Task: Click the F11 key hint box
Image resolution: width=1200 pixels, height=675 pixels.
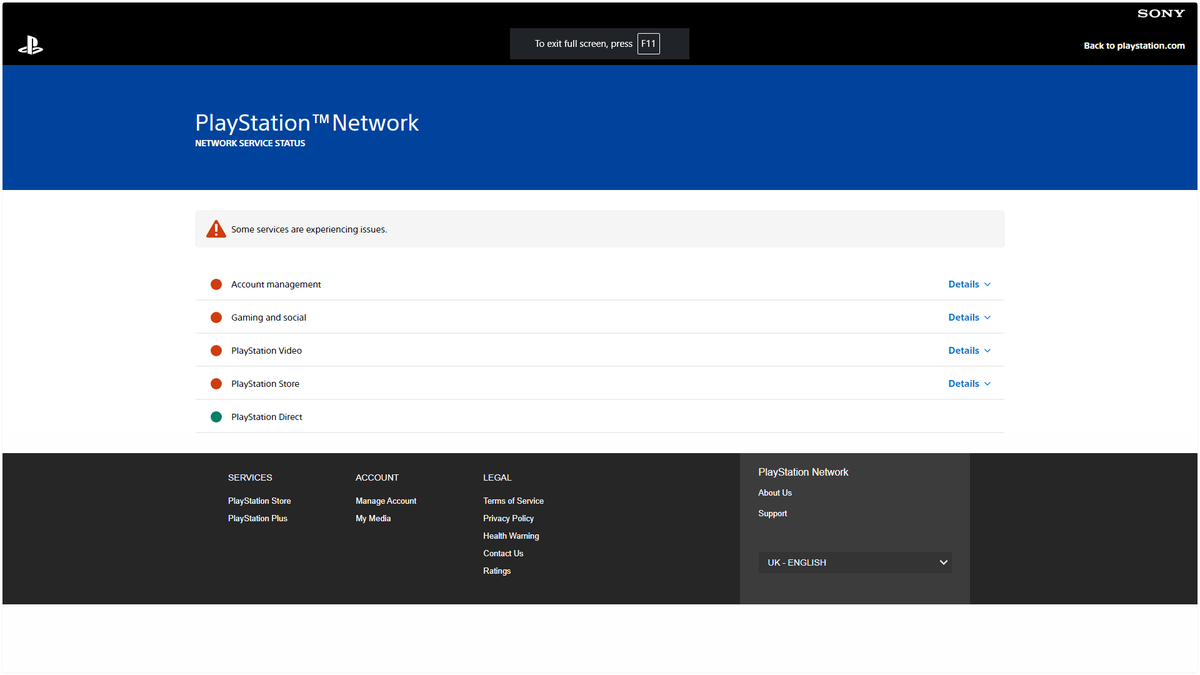Action: click(648, 44)
